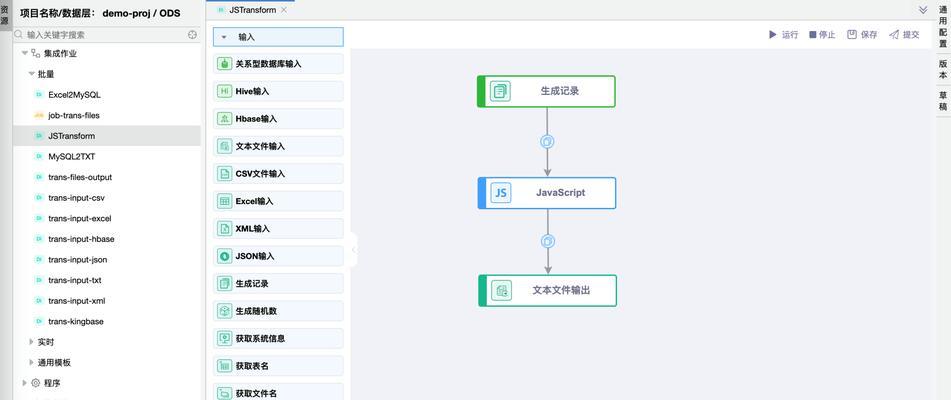Image resolution: width=951 pixels, height=400 pixels.
Task: Click the search field's target icon
Action: coord(192,35)
